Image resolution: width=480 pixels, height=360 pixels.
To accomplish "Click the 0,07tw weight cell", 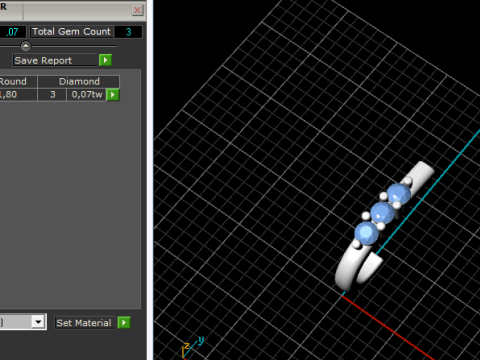I will pyautogui.click(x=86, y=95).
